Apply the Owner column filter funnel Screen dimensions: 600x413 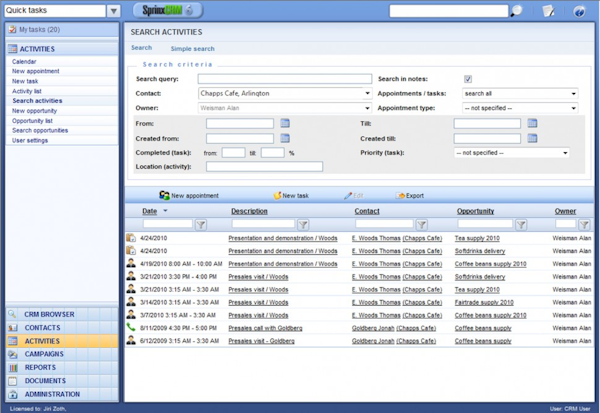[584, 225]
